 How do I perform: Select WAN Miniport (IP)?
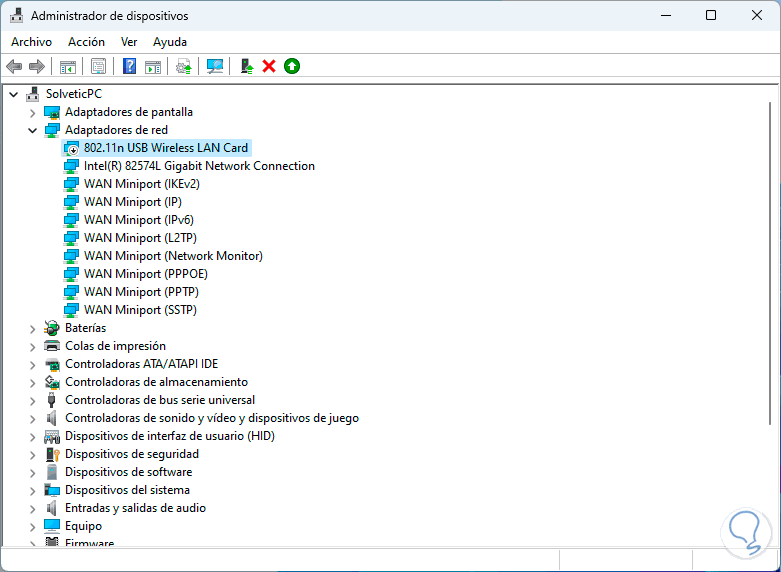coord(133,202)
